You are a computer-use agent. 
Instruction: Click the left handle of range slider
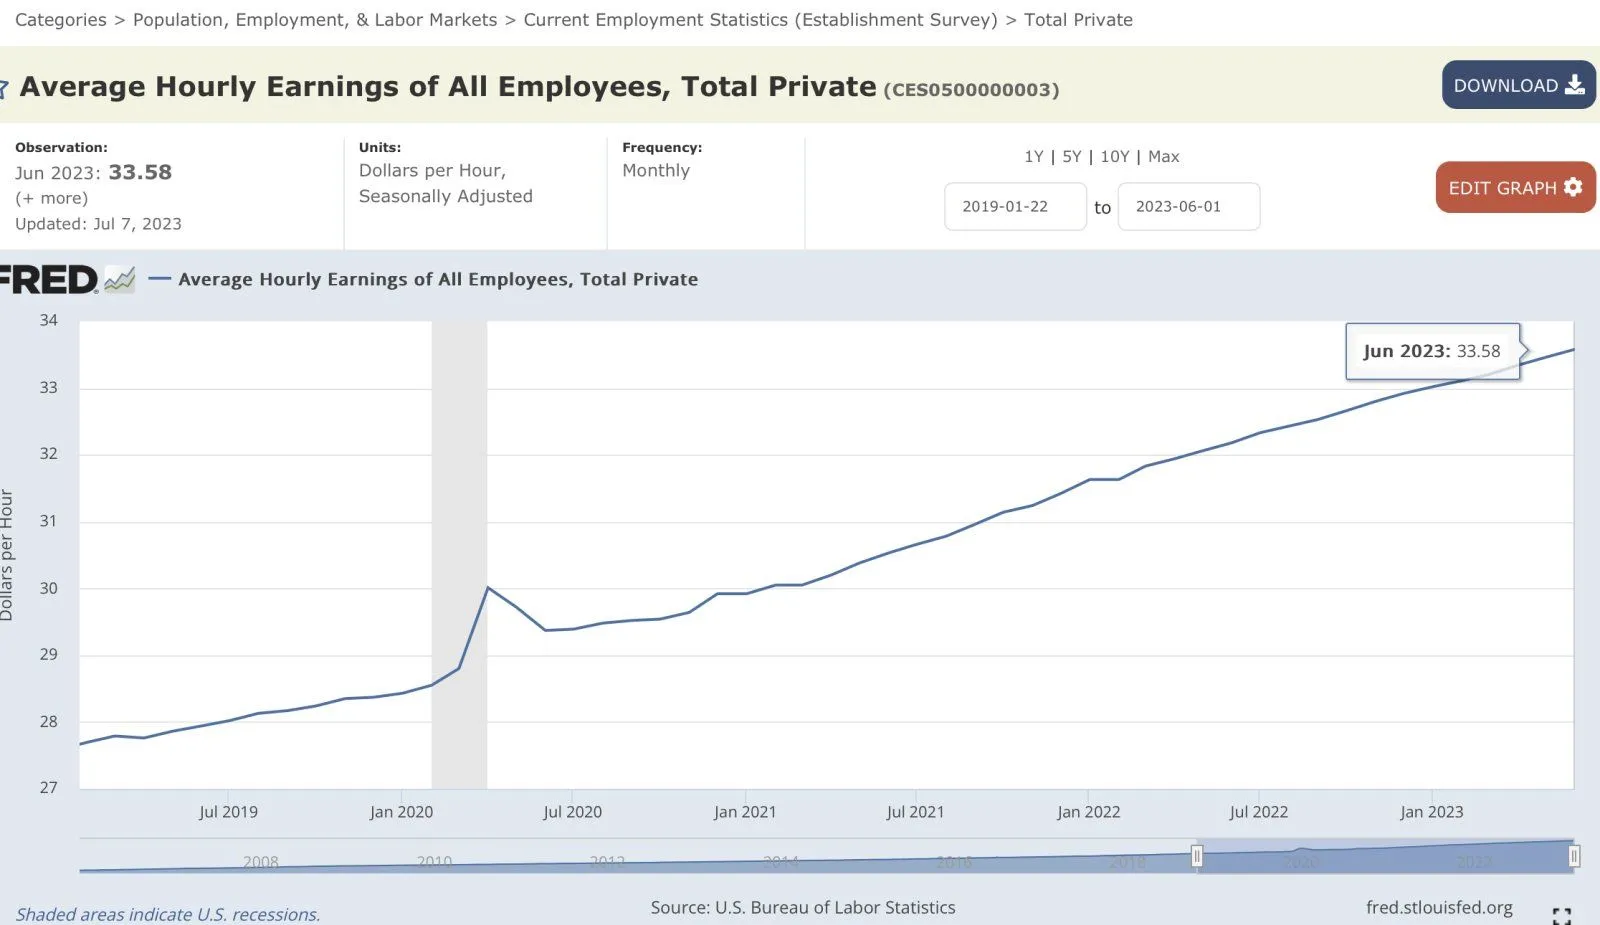pyautogui.click(x=1196, y=856)
